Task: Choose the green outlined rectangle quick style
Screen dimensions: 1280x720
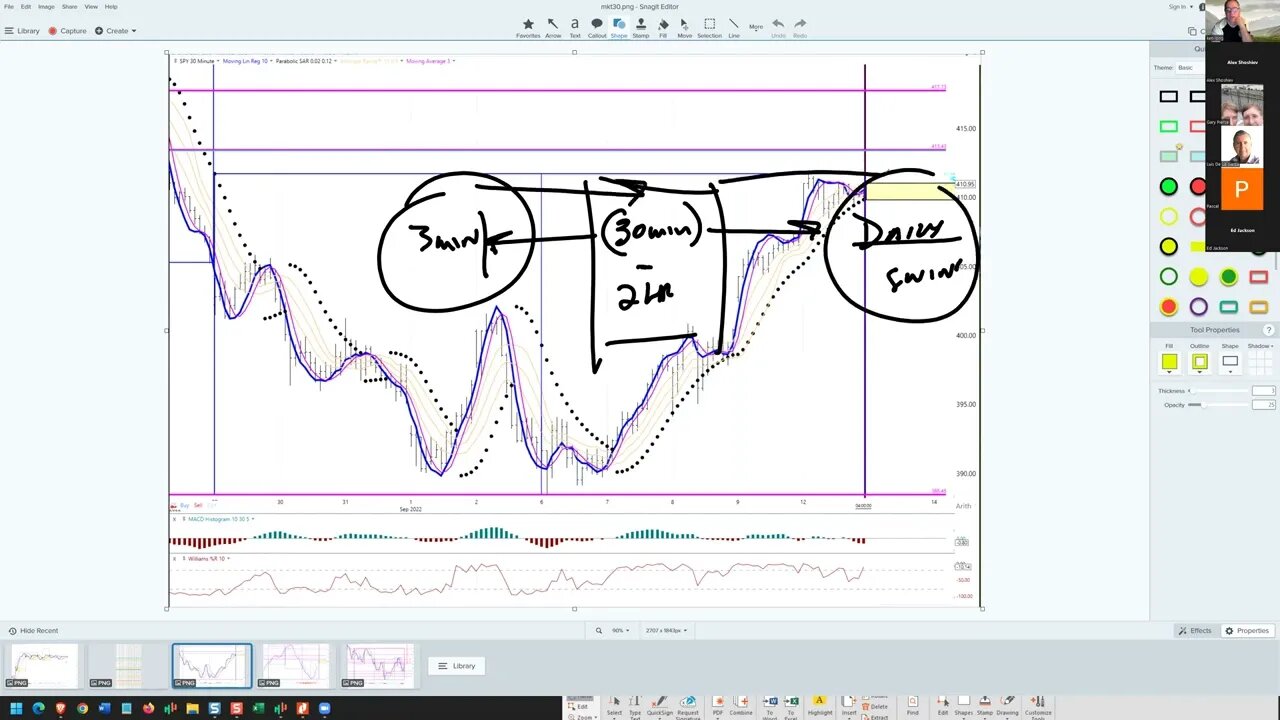Action: (1168, 127)
